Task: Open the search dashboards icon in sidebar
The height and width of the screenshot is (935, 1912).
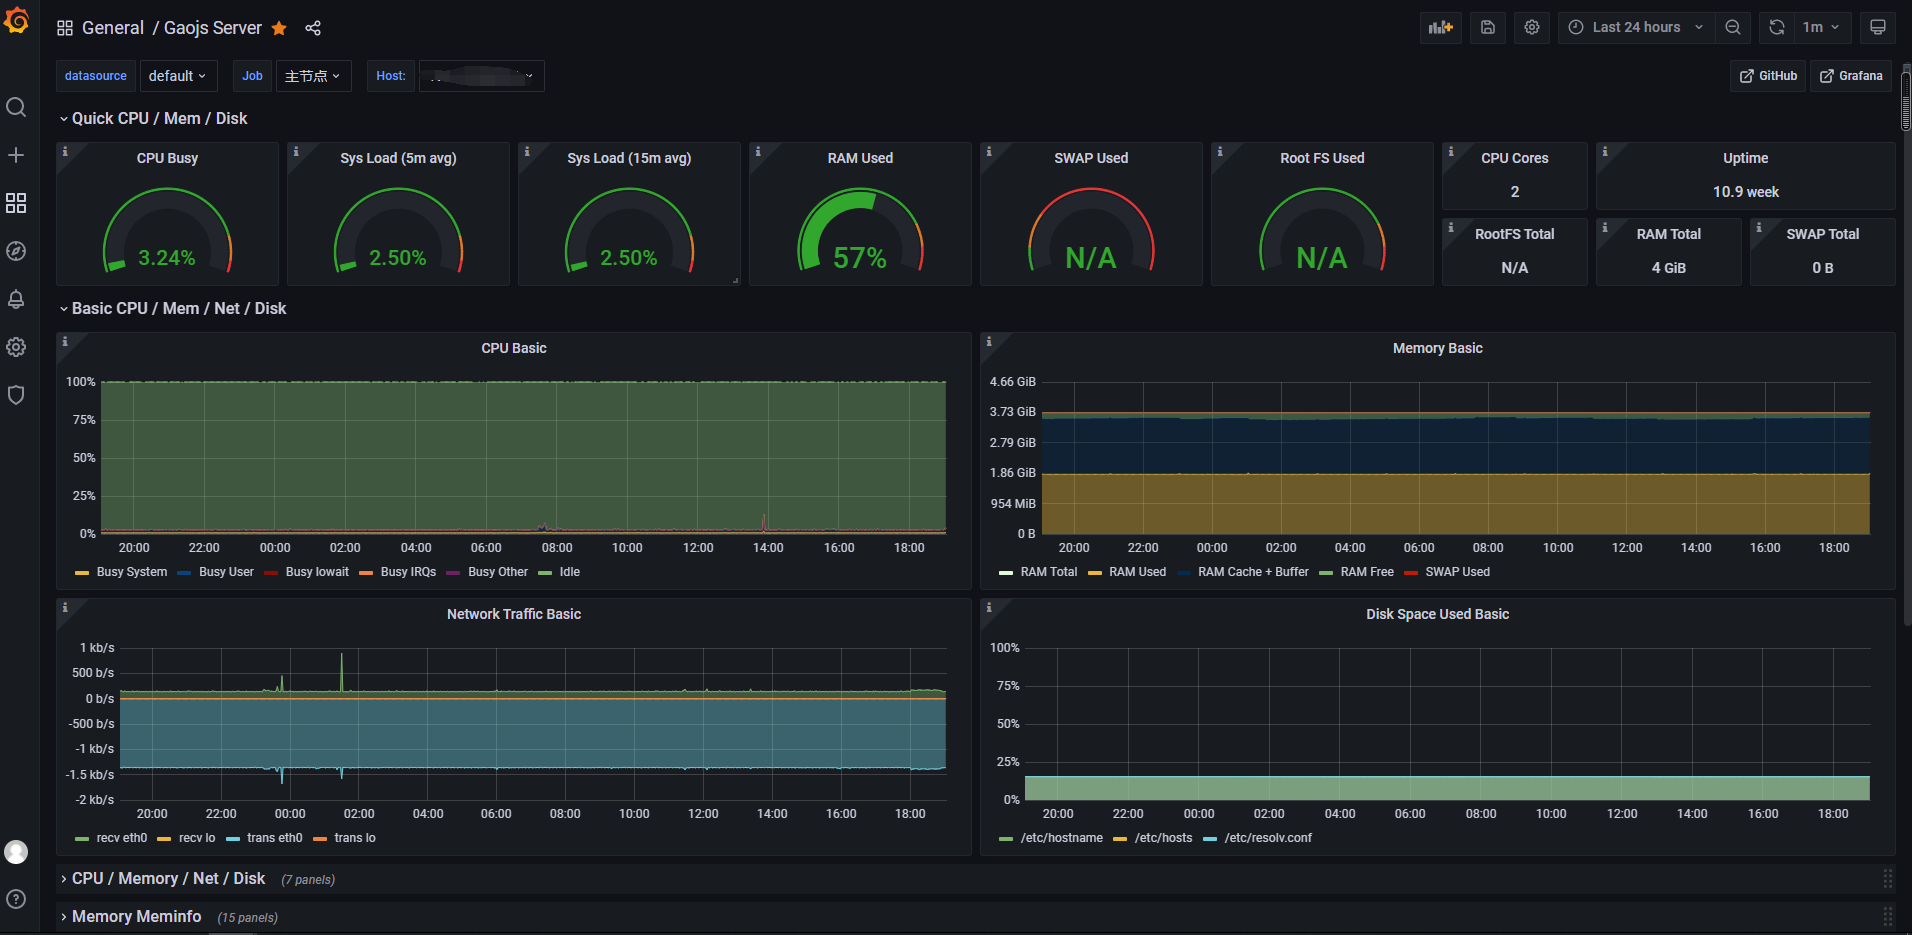Action: pos(16,107)
